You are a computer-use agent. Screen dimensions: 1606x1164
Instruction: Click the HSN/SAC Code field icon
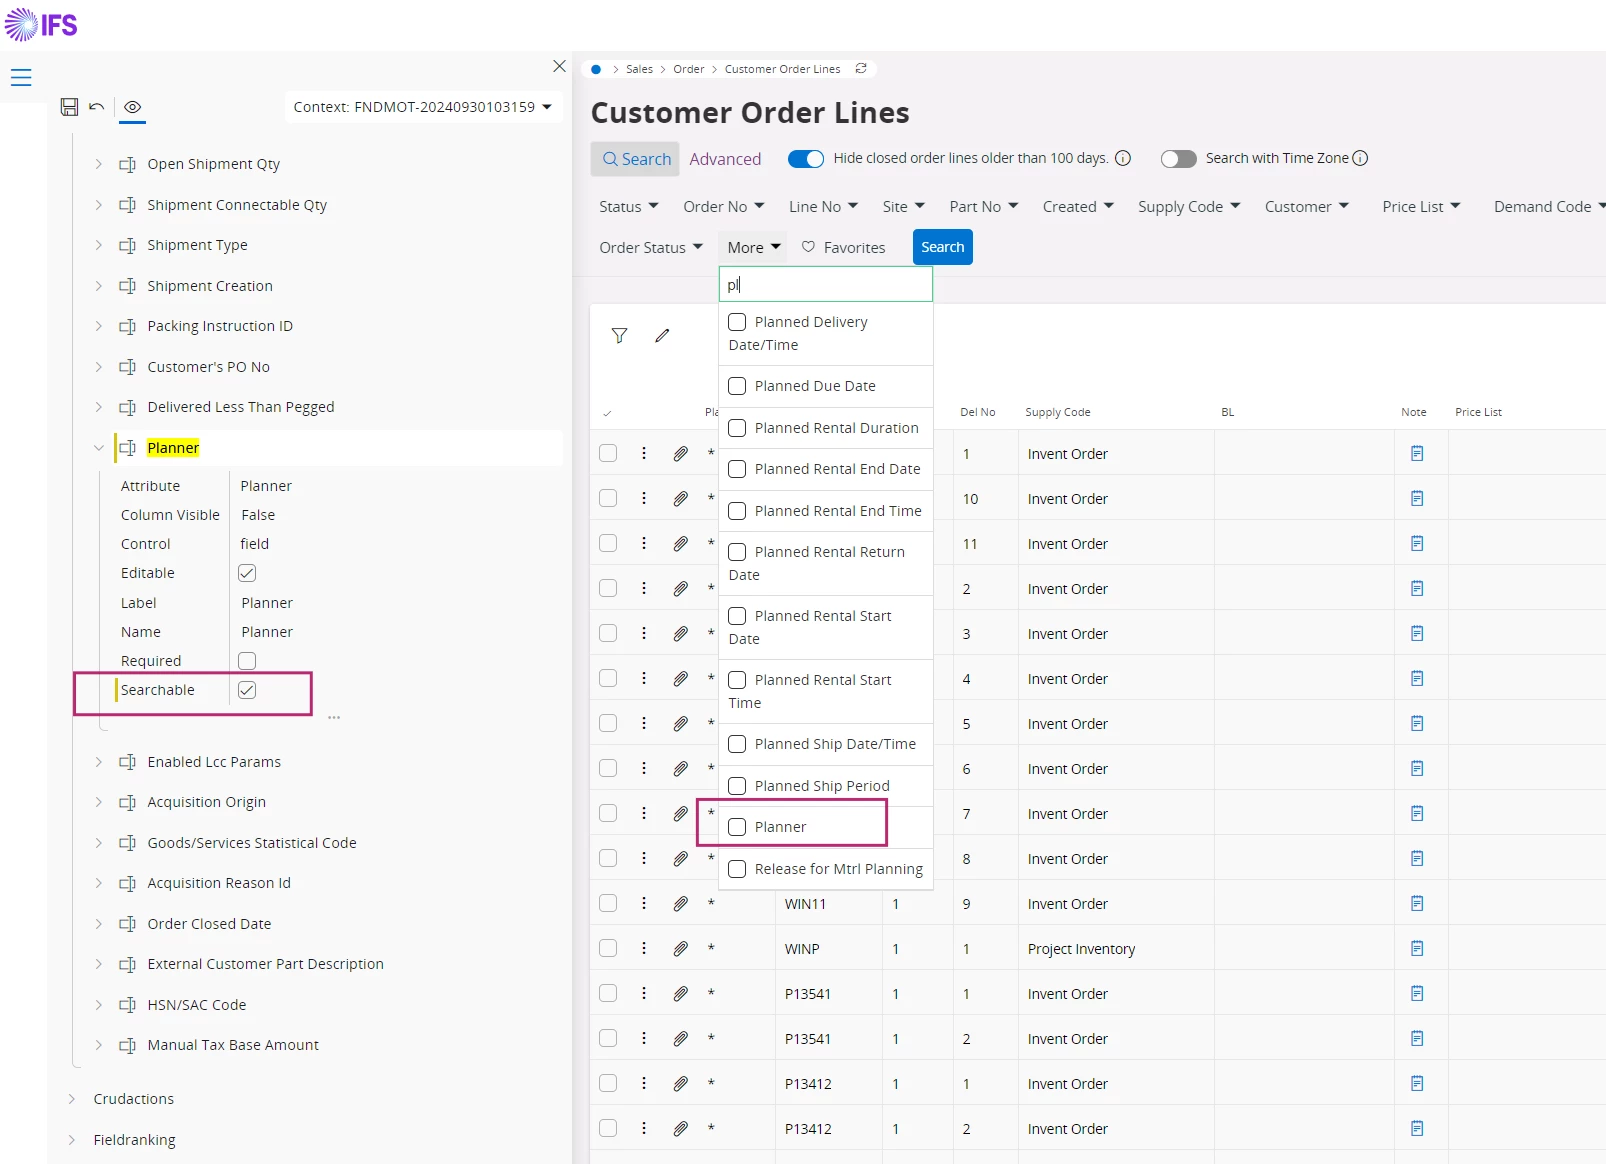click(127, 1005)
